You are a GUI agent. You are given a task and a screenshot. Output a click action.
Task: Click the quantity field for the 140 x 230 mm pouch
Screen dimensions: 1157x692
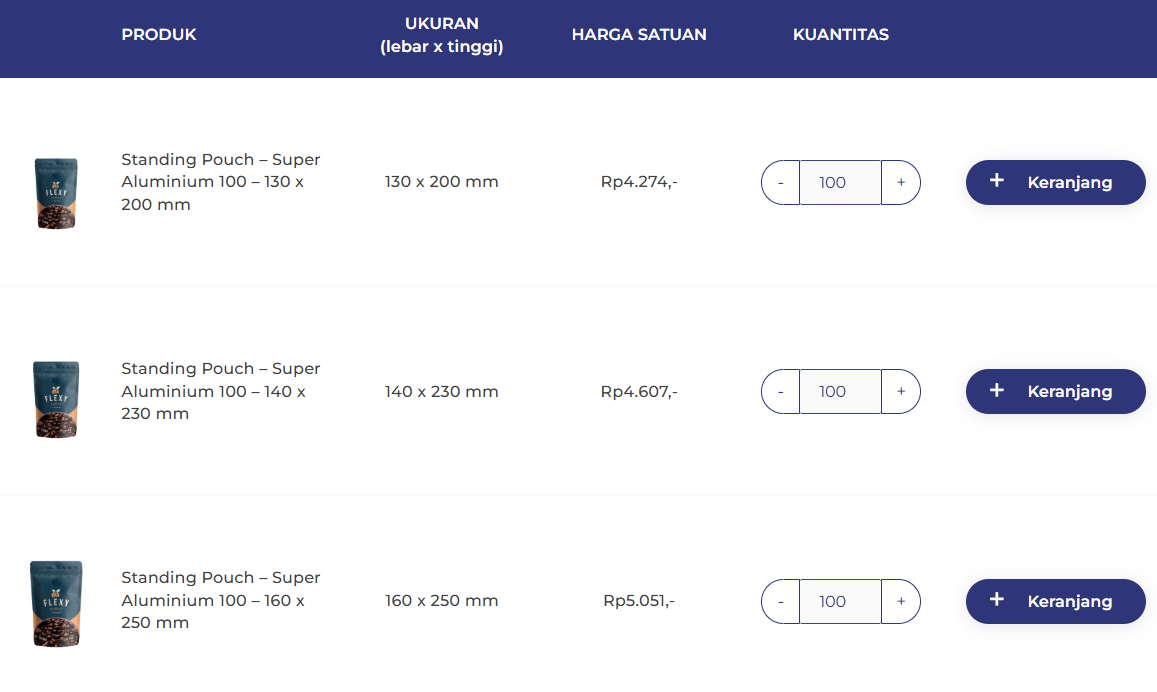(x=840, y=392)
